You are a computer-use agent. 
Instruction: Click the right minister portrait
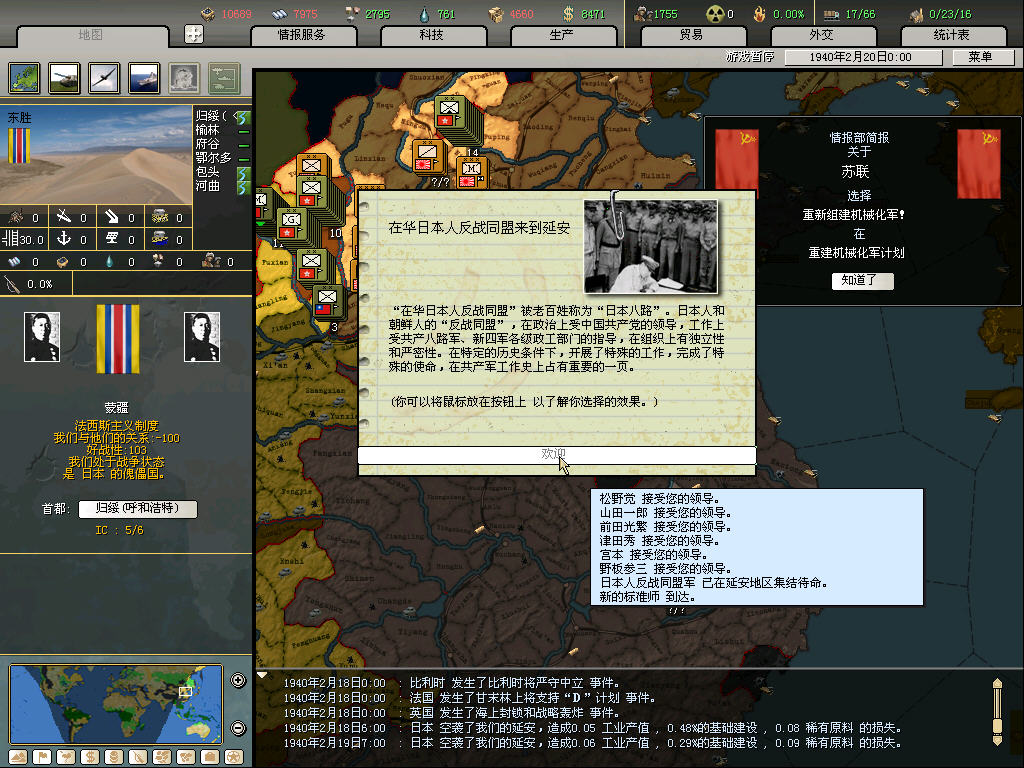pos(202,337)
